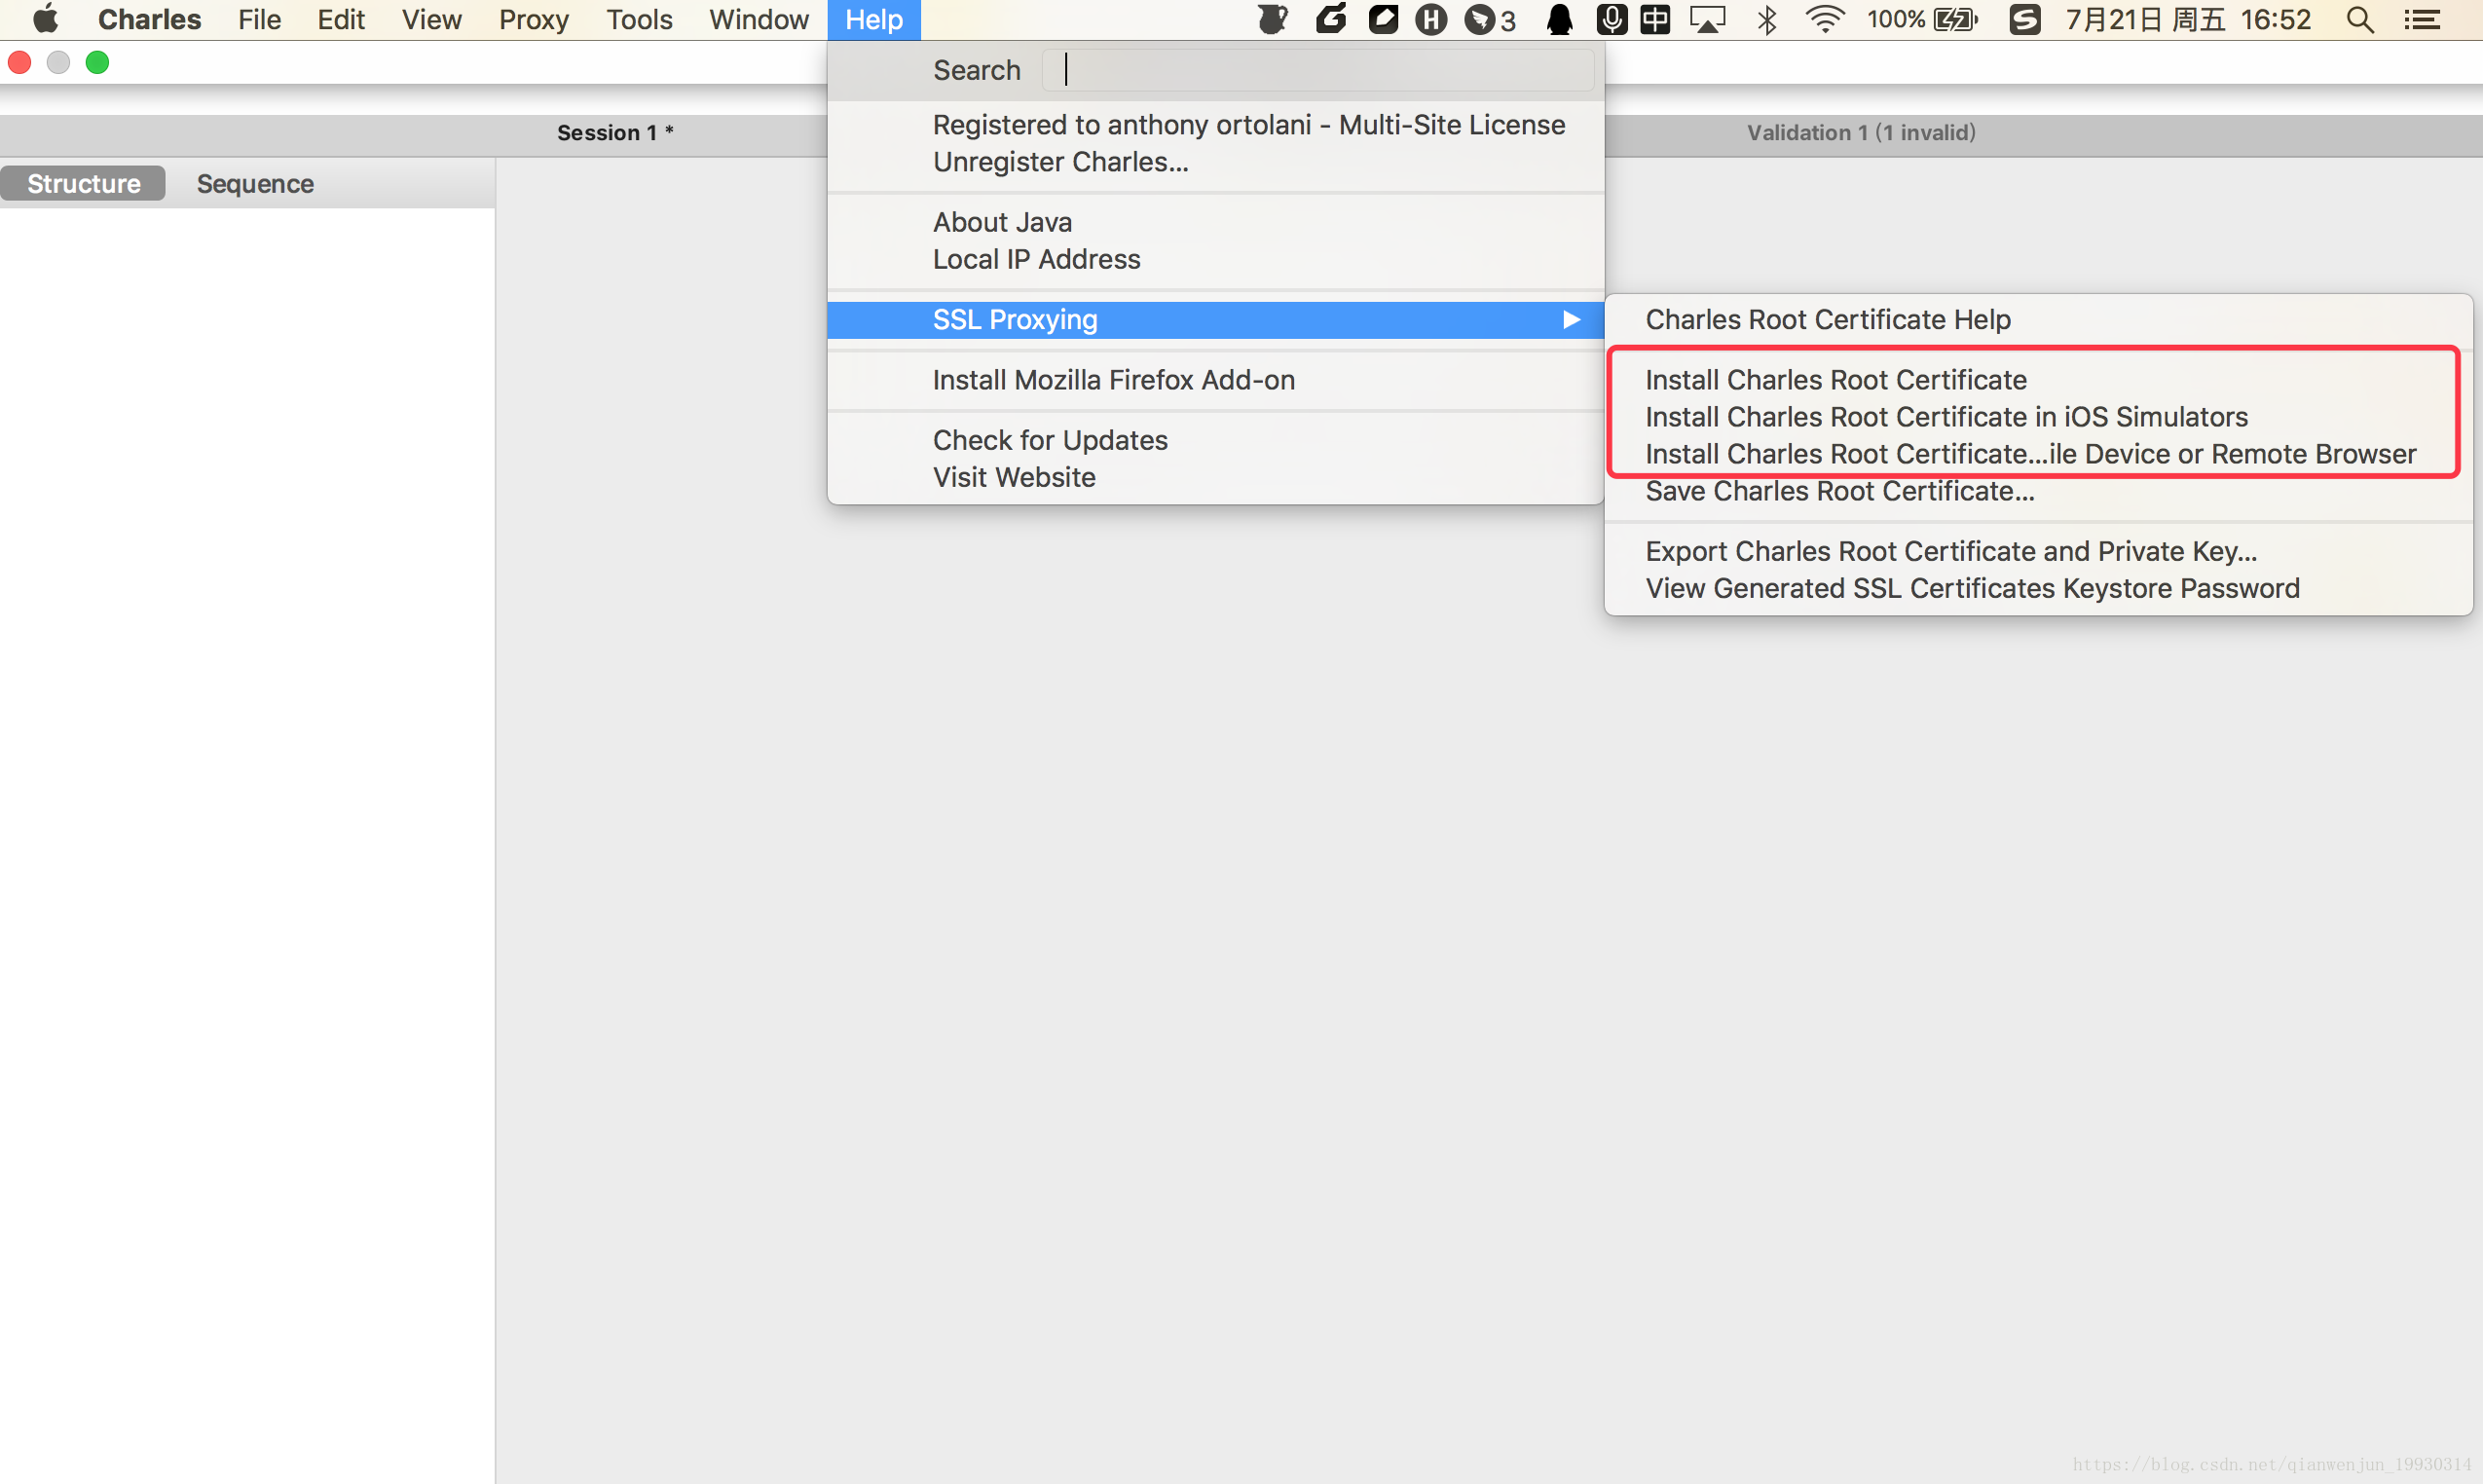Click the Help menu search field
The width and height of the screenshot is (2483, 1484).
(x=1318, y=70)
